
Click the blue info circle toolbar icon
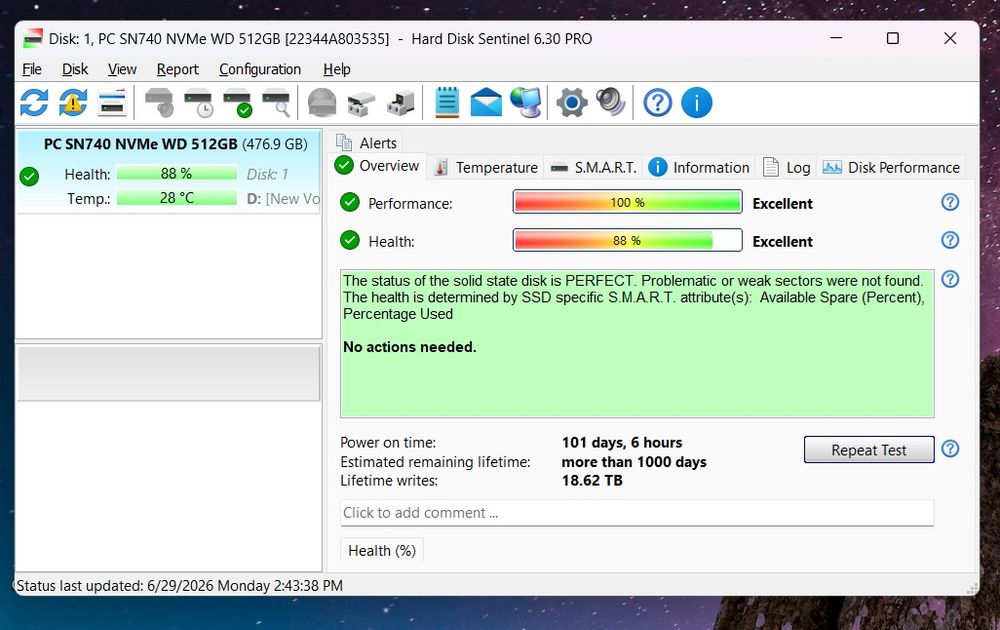pos(696,103)
